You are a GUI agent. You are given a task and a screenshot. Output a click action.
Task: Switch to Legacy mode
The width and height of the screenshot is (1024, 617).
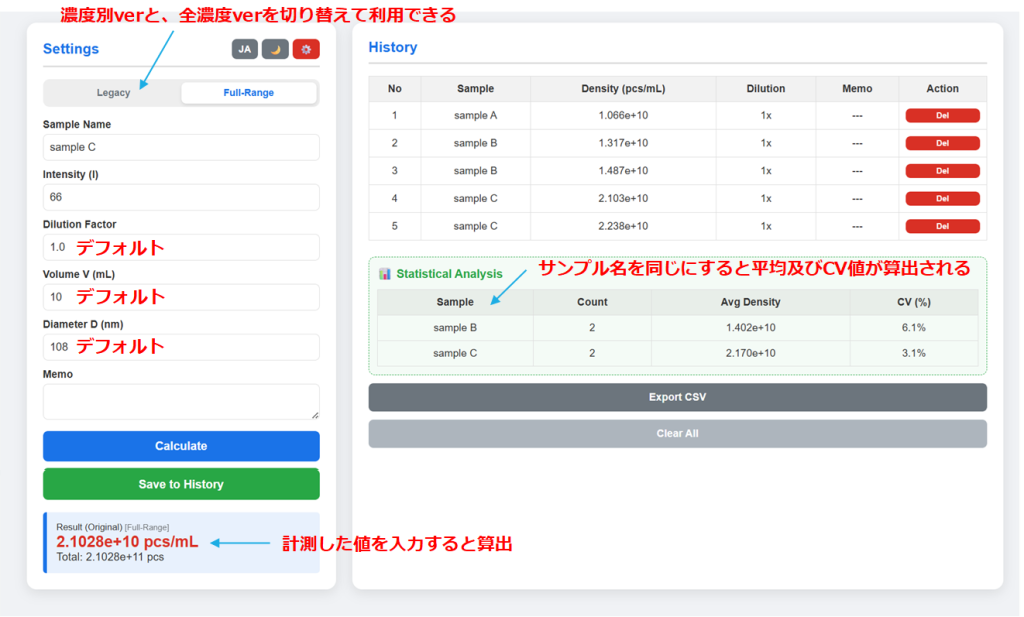(113, 93)
